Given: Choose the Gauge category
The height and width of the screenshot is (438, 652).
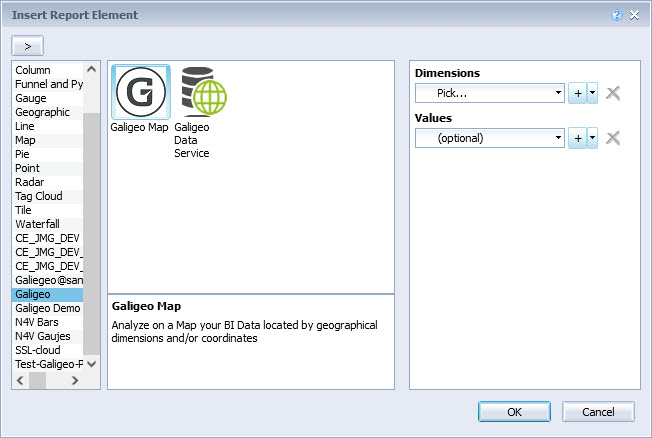Looking at the screenshot, I should coord(48,98).
